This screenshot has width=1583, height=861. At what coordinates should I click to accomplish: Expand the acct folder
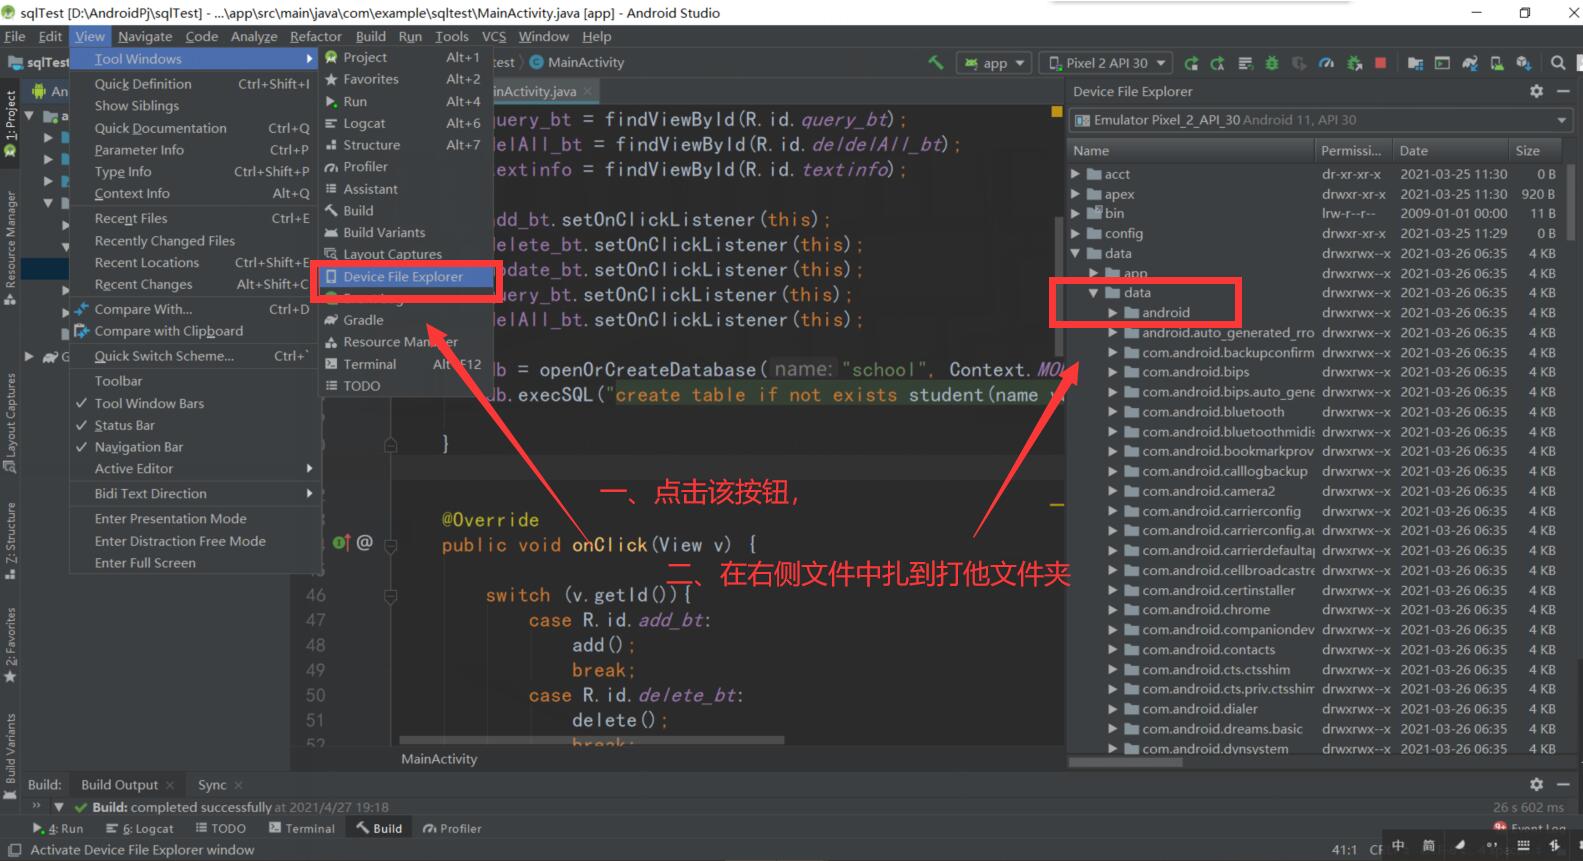point(1076,174)
